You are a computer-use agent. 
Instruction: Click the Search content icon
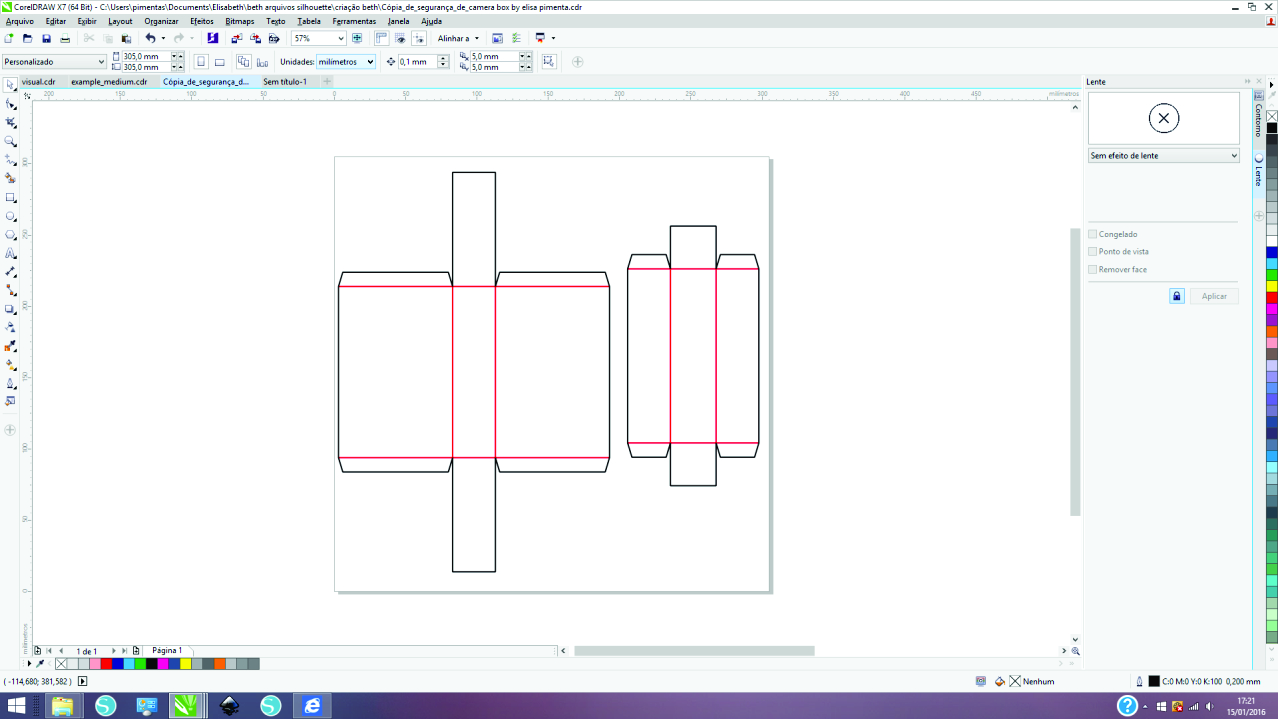[x=212, y=38]
